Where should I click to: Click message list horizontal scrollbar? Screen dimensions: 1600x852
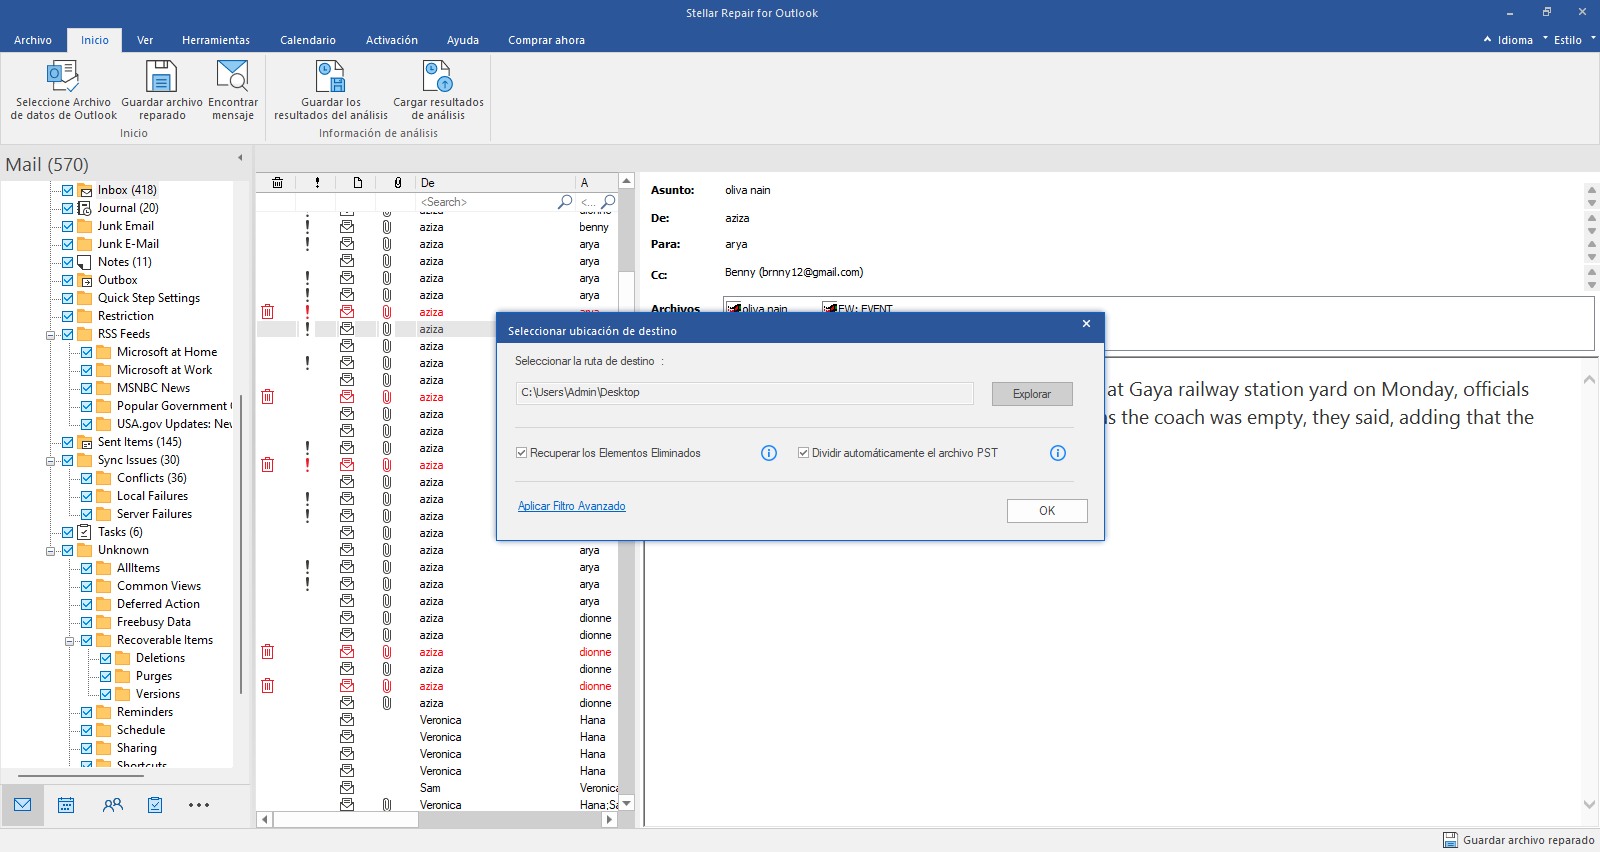[438, 819]
